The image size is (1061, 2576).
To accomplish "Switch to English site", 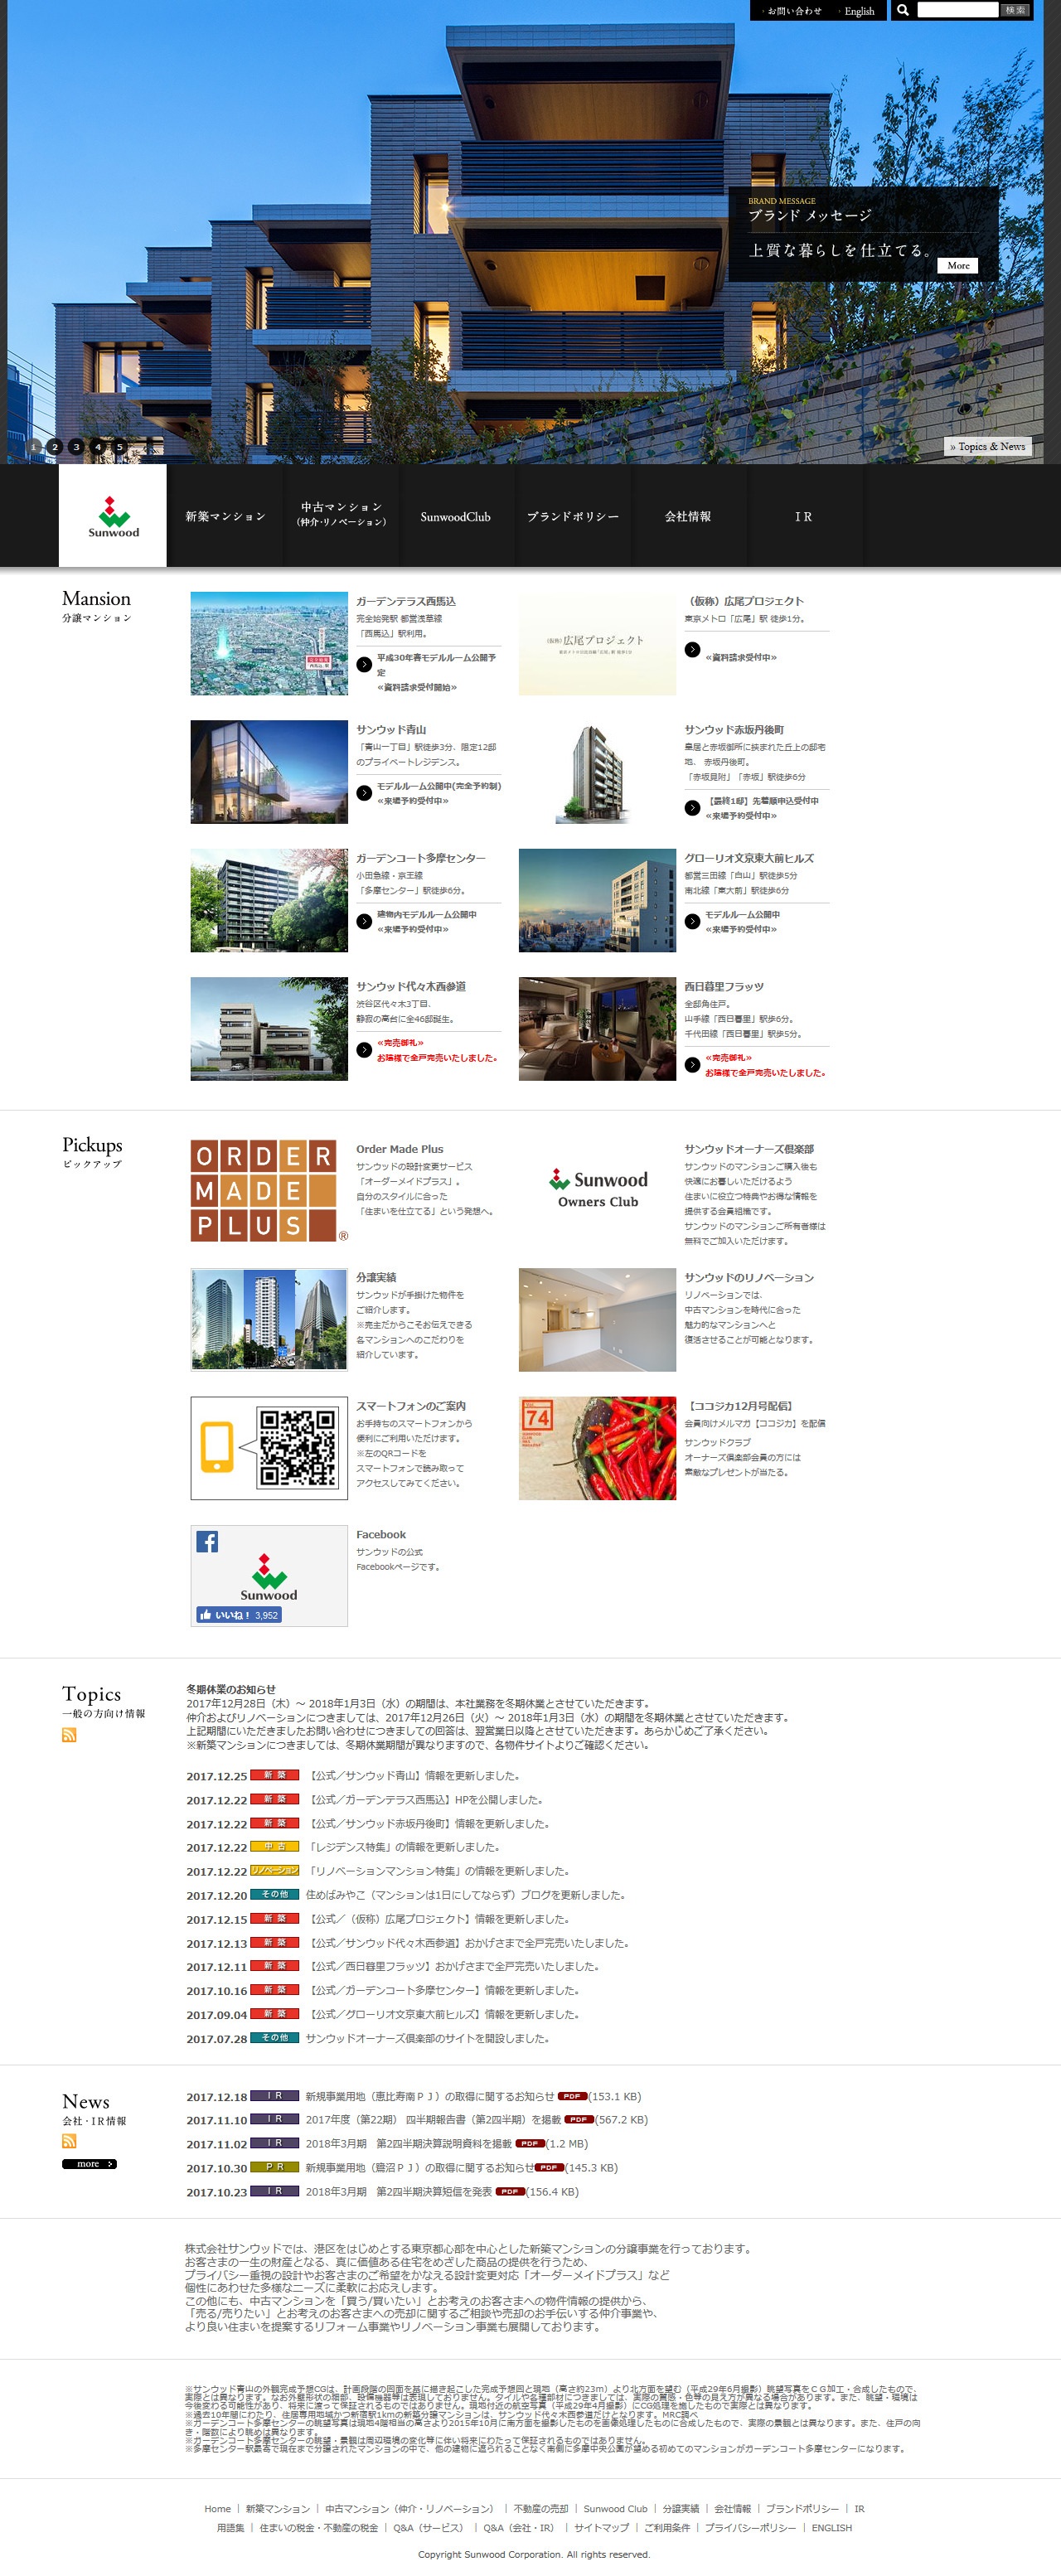I will pyautogui.click(x=859, y=11).
